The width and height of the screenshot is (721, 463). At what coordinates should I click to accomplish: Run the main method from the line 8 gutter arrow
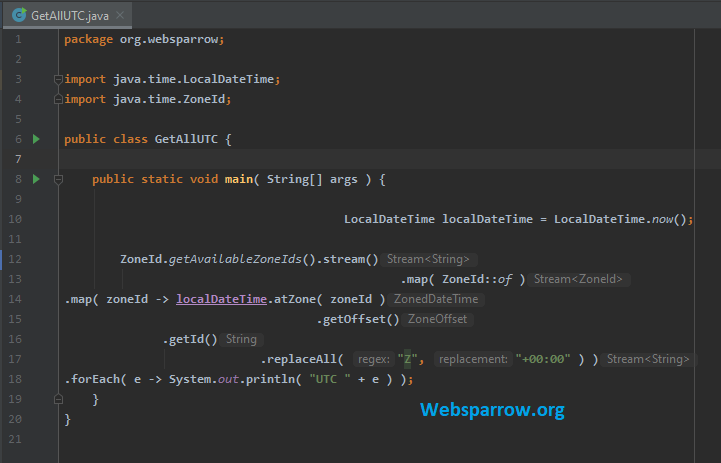coord(36,179)
